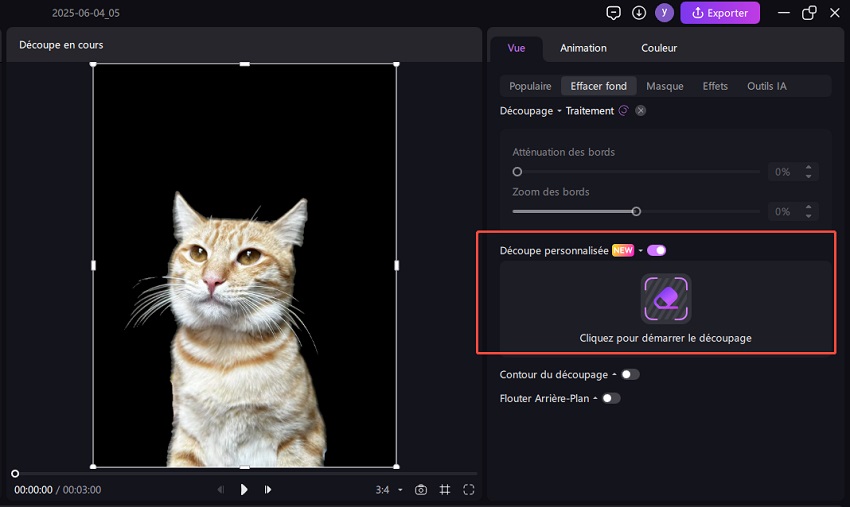Image resolution: width=850 pixels, height=507 pixels.
Task: Open the user account avatar
Action: click(x=664, y=12)
